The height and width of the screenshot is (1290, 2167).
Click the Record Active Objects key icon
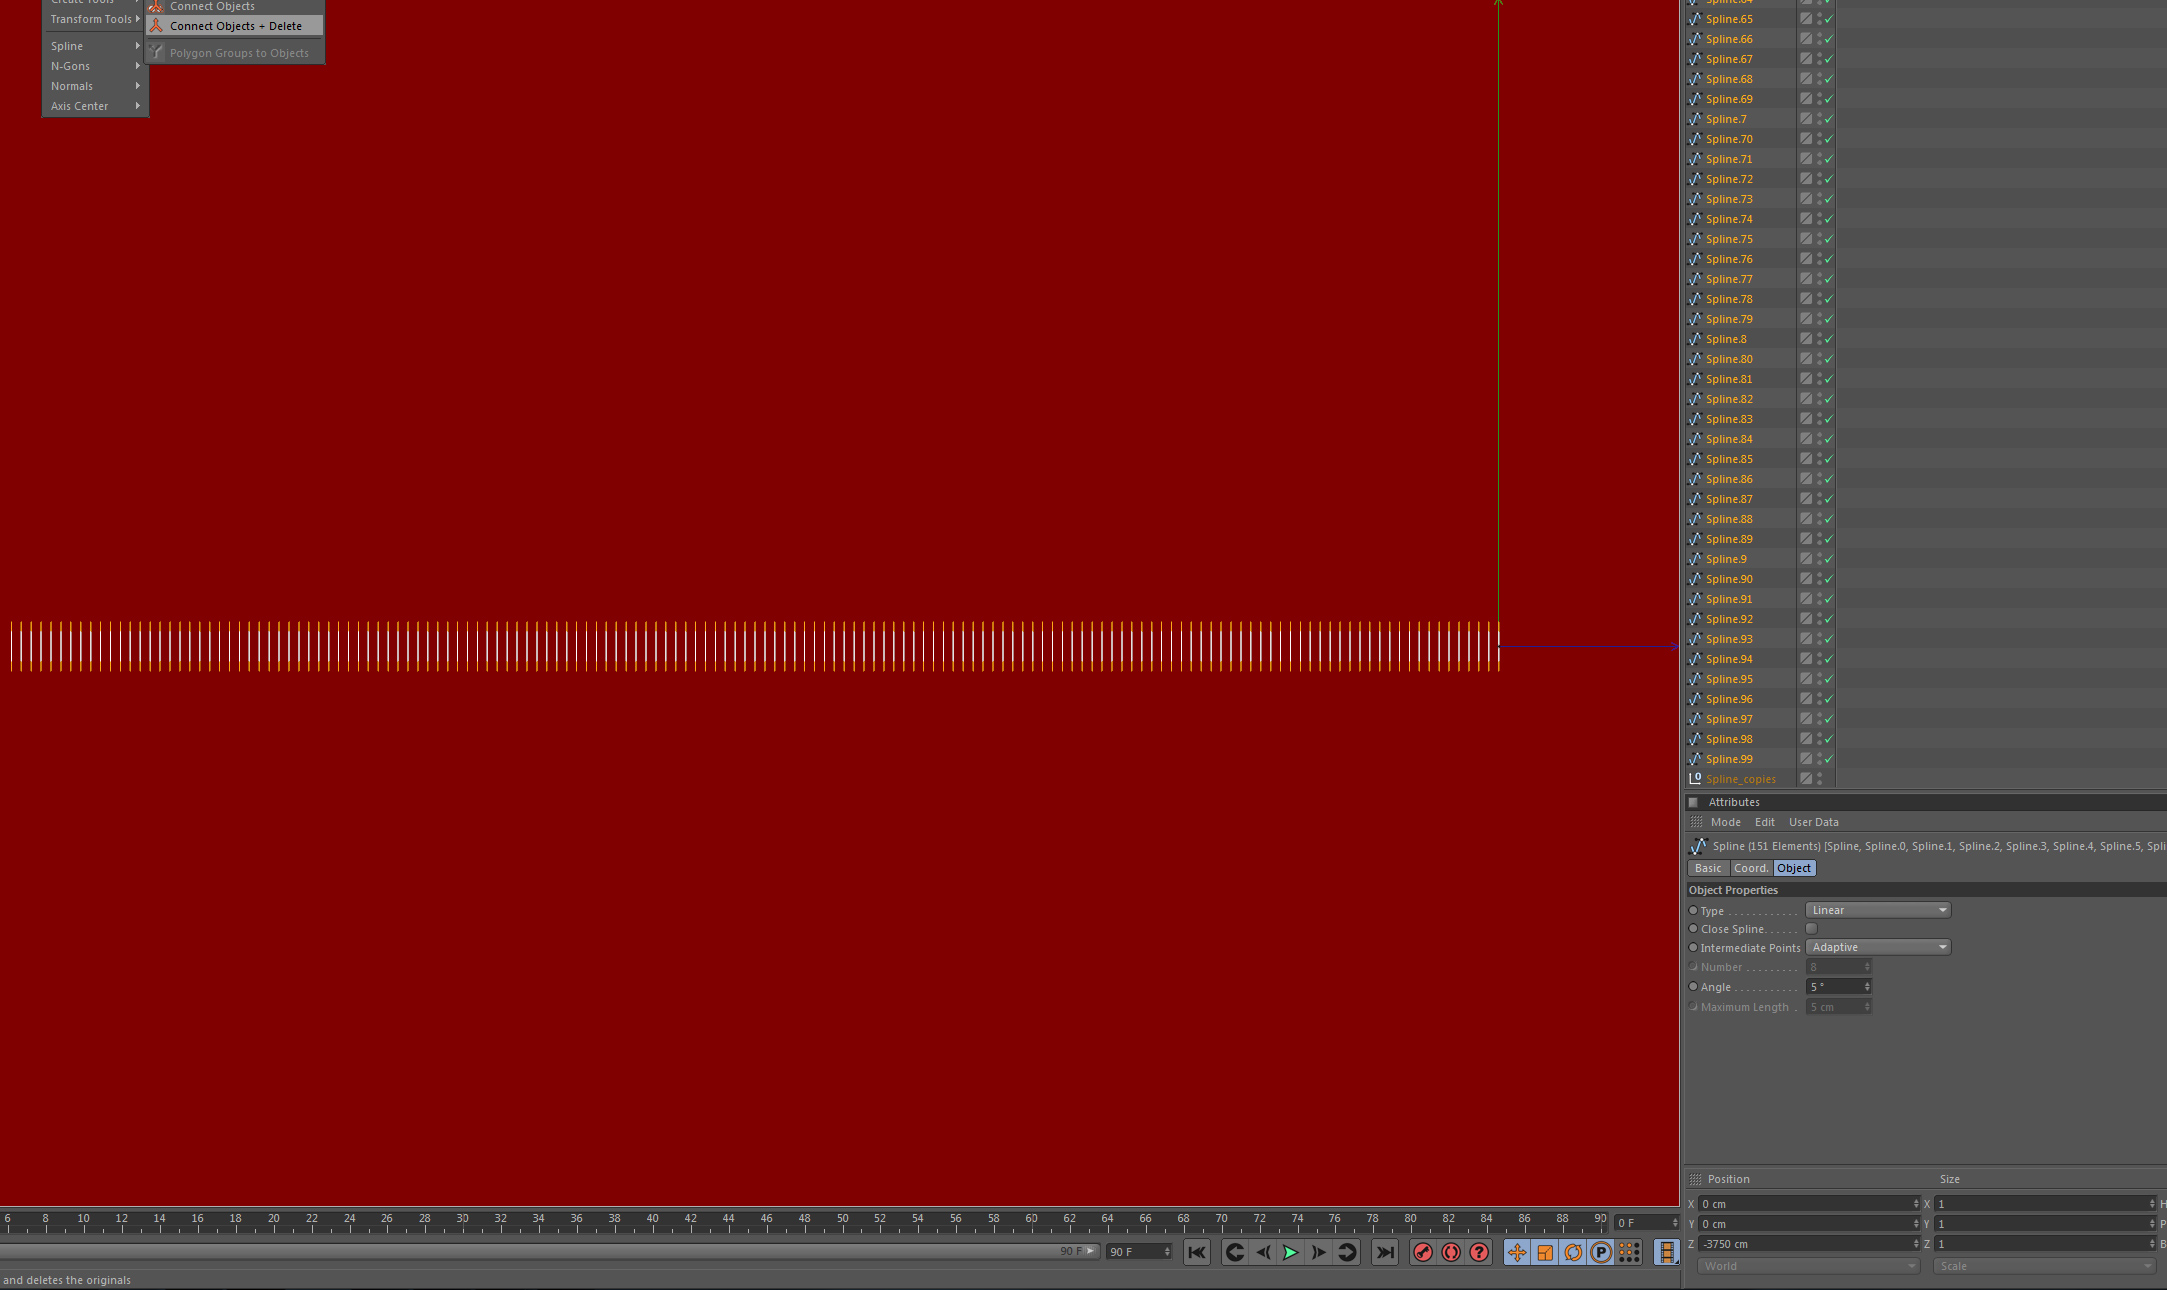[x=1423, y=1252]
